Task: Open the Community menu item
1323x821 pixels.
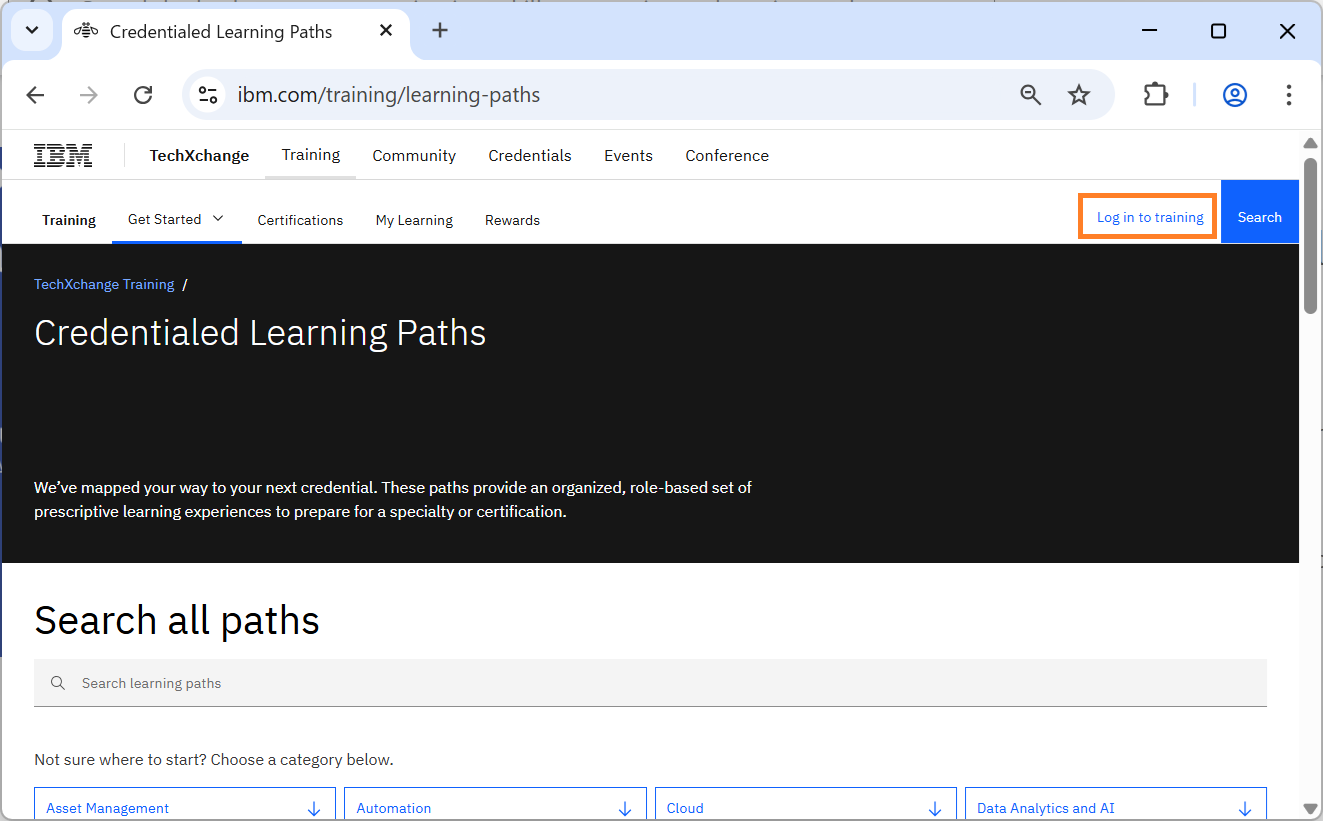Action: [x=414, y=155]
